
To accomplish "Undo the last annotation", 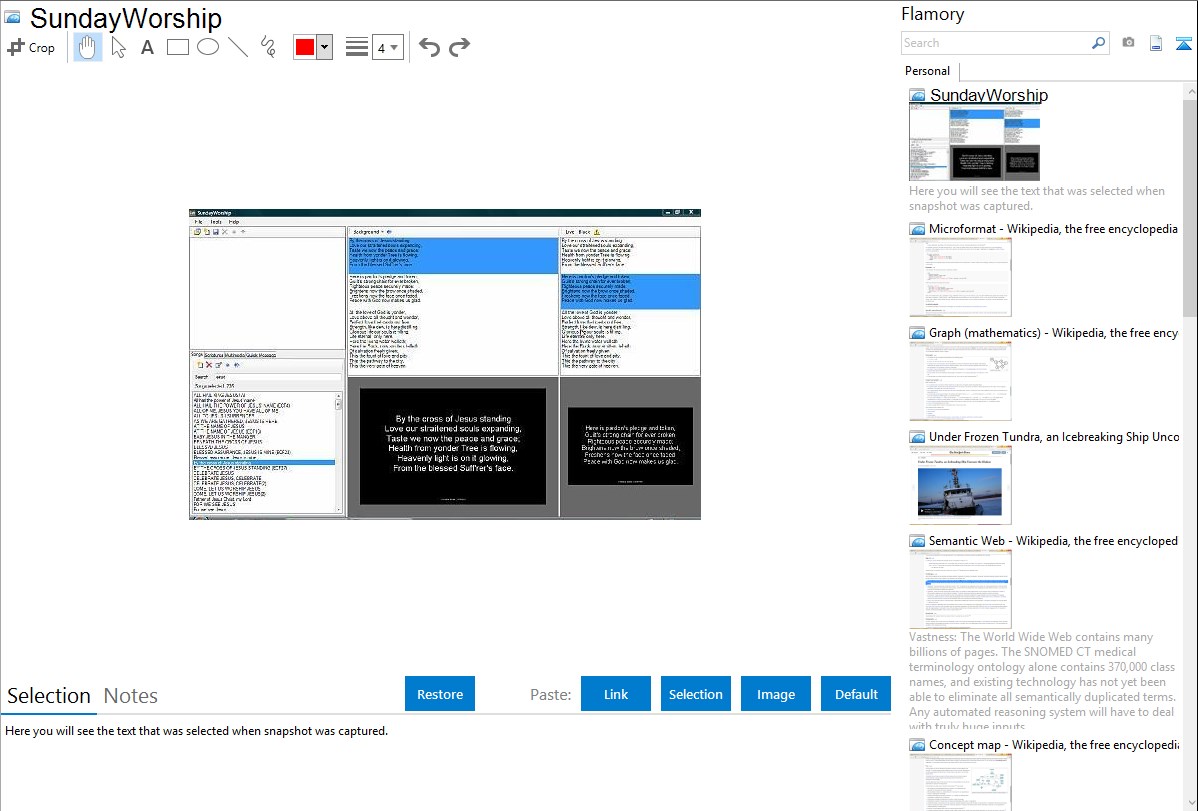I will point(429,47).
